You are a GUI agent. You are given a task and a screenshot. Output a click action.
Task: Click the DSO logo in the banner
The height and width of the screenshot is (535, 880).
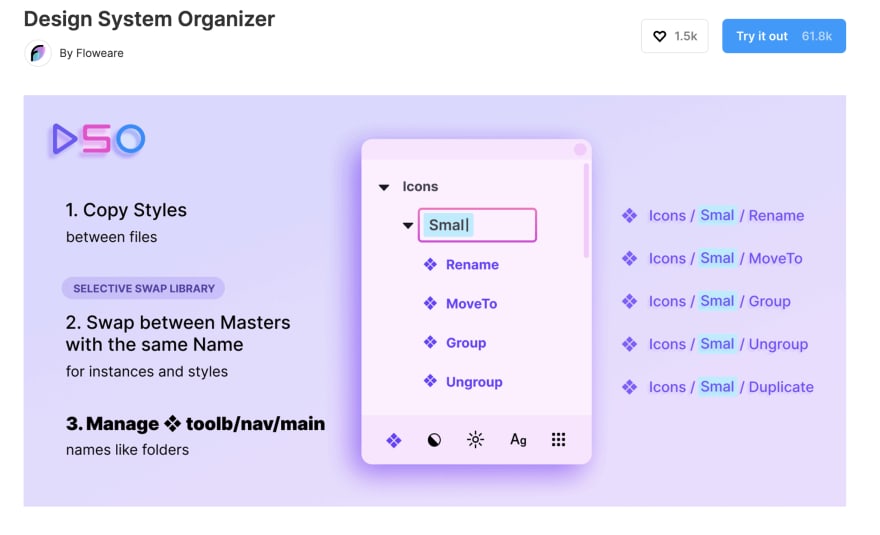(x=99, y=139)
